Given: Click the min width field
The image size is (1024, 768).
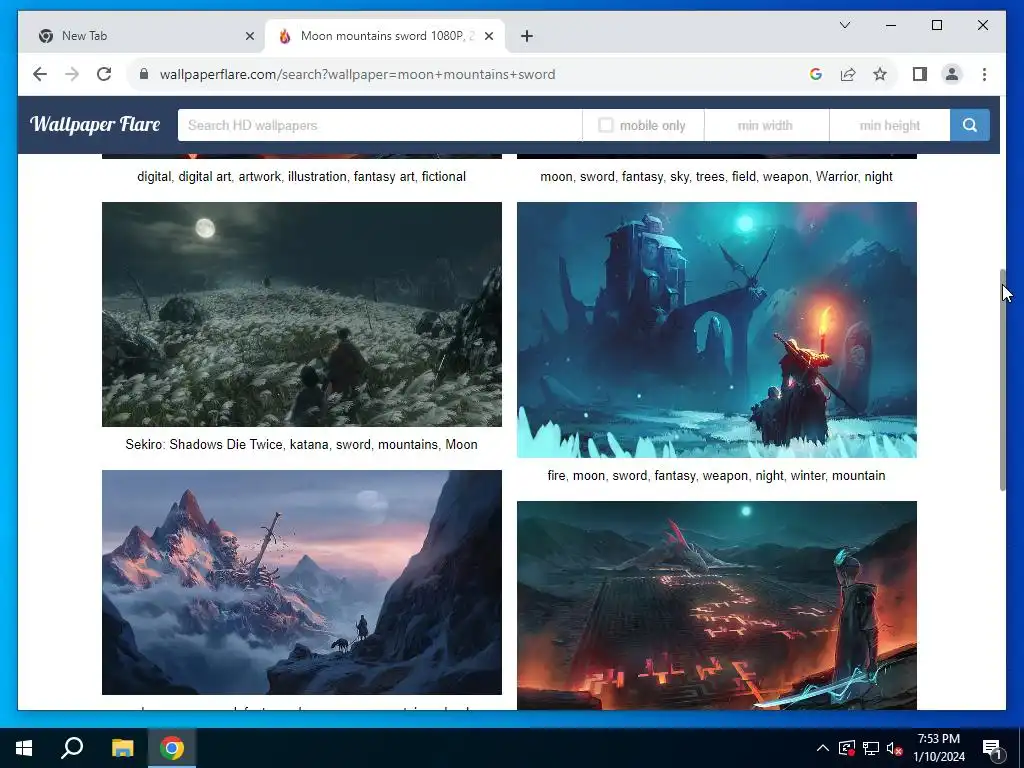Looking at the screenshot, I should 766,125.
